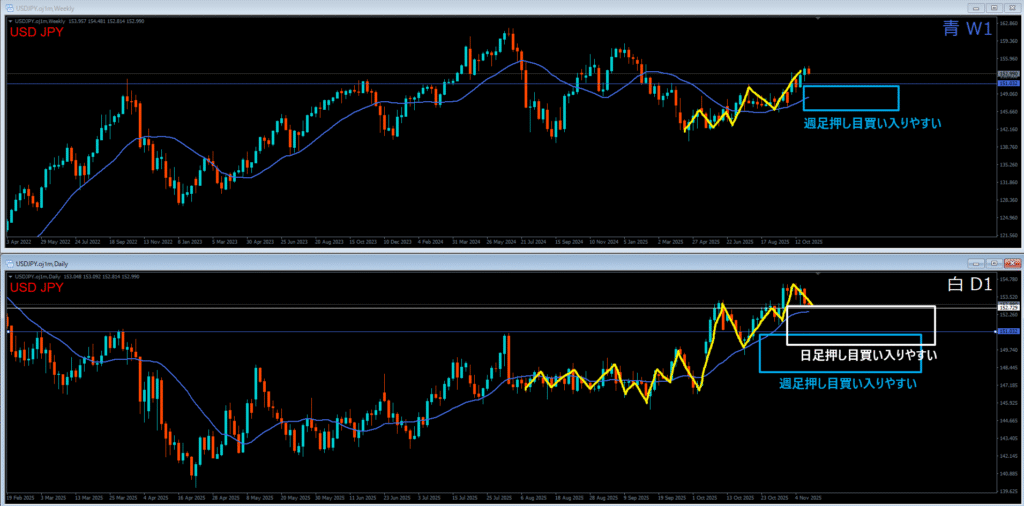Viewport: 1024px width, 506px height.
Task: Click the red USD JPY label on Weekly chart
Action: [36, 33]
